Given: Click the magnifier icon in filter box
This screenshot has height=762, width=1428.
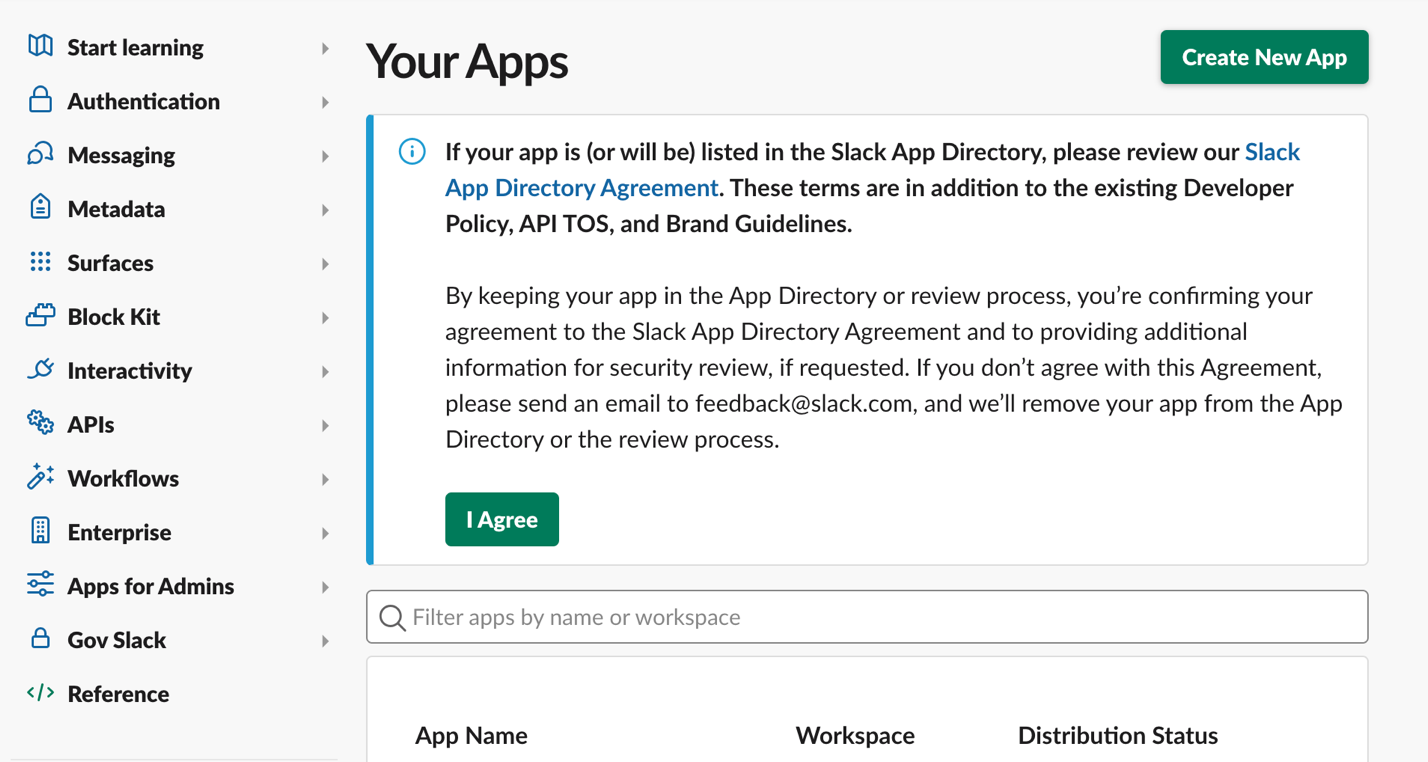Looking at the screenshot, I should click(393, 618).
